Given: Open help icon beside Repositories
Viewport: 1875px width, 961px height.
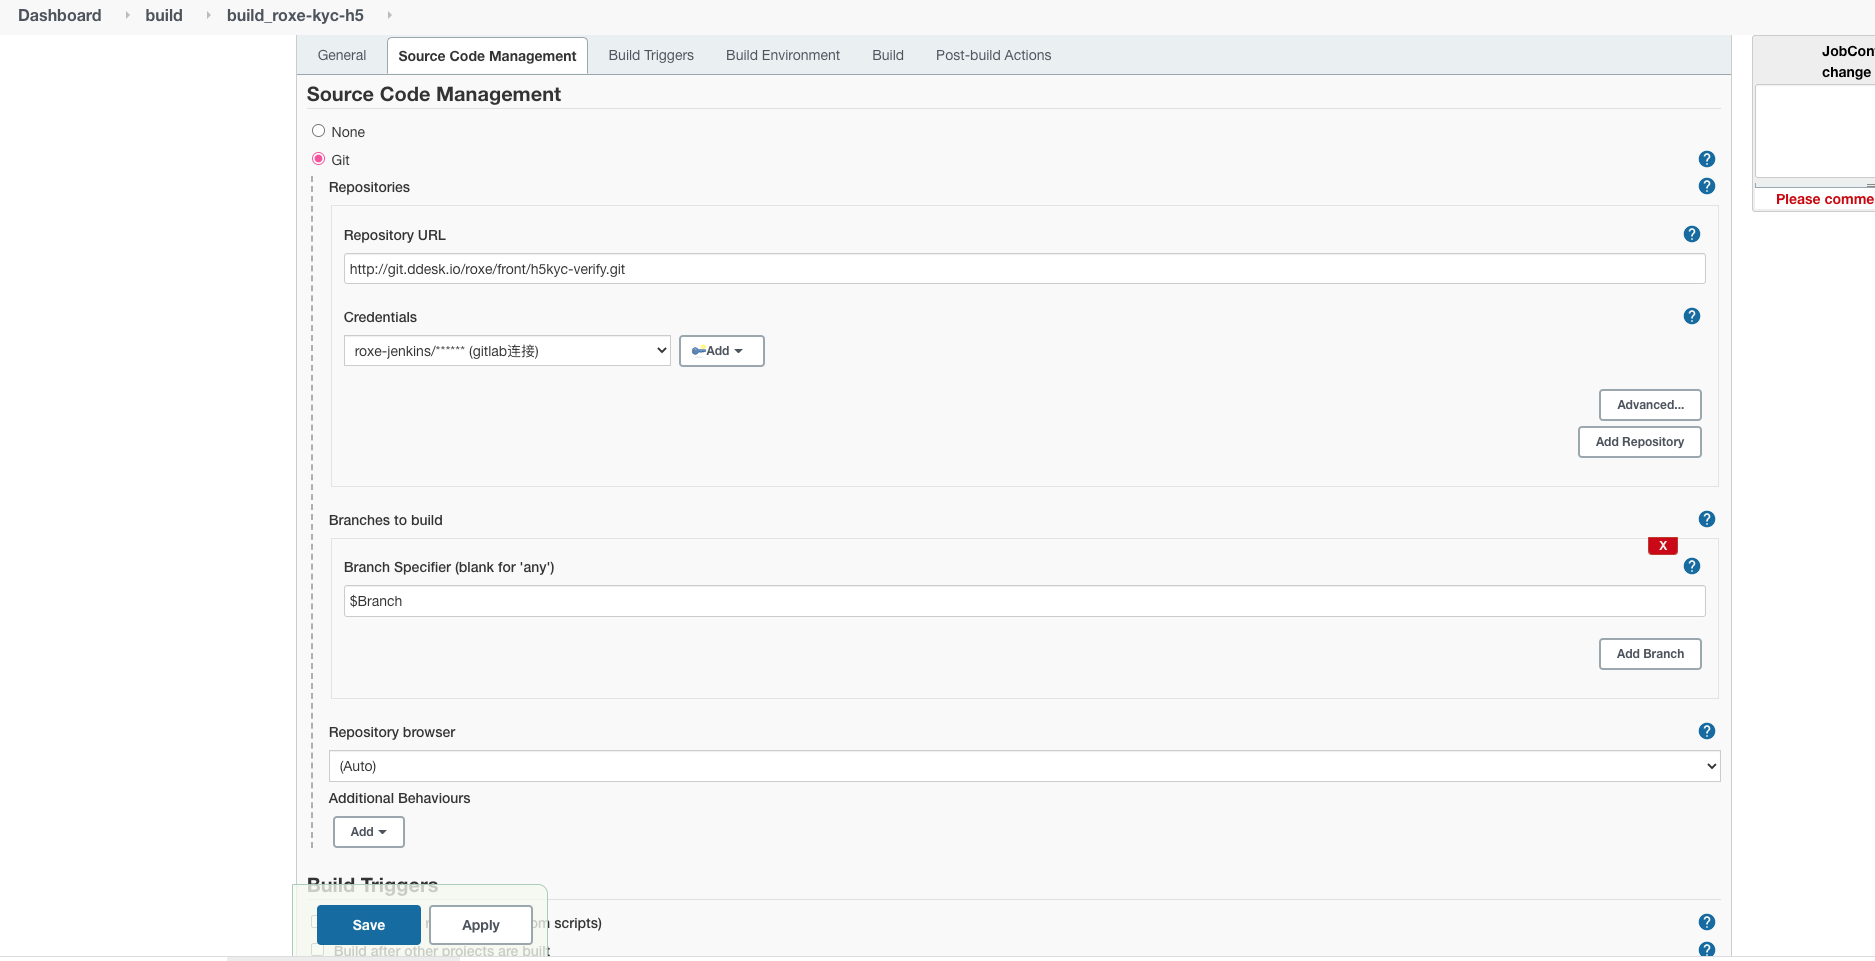Looking at the screenshot, I should tap(1707, 186).
